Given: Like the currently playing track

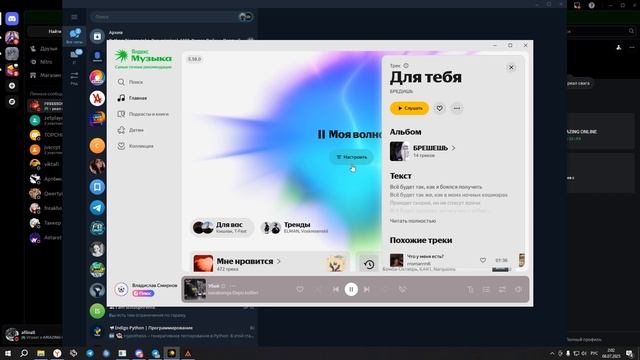Looking at the screenshot, I should click(300, 289).
